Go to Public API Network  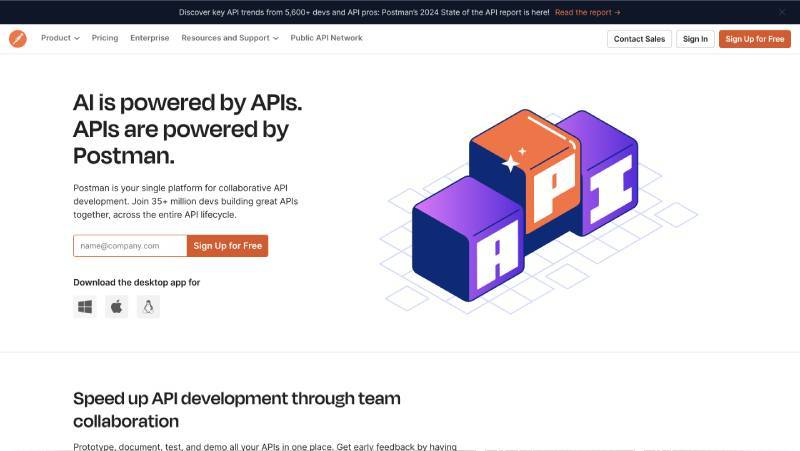(326, 38)
